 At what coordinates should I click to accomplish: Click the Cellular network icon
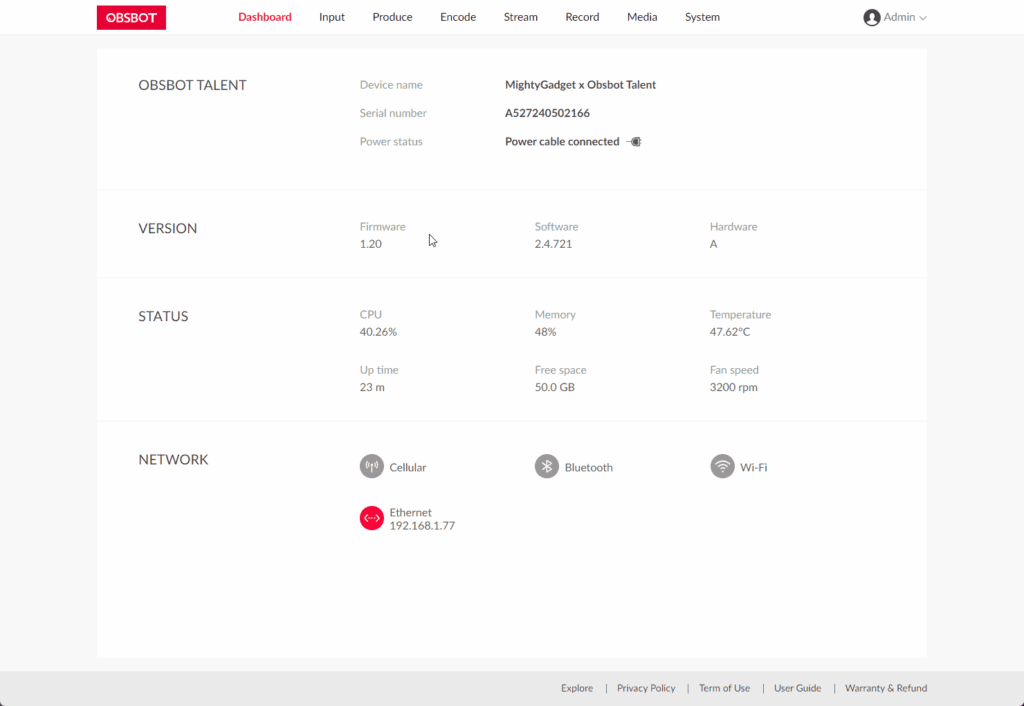[x=372, y=467]
